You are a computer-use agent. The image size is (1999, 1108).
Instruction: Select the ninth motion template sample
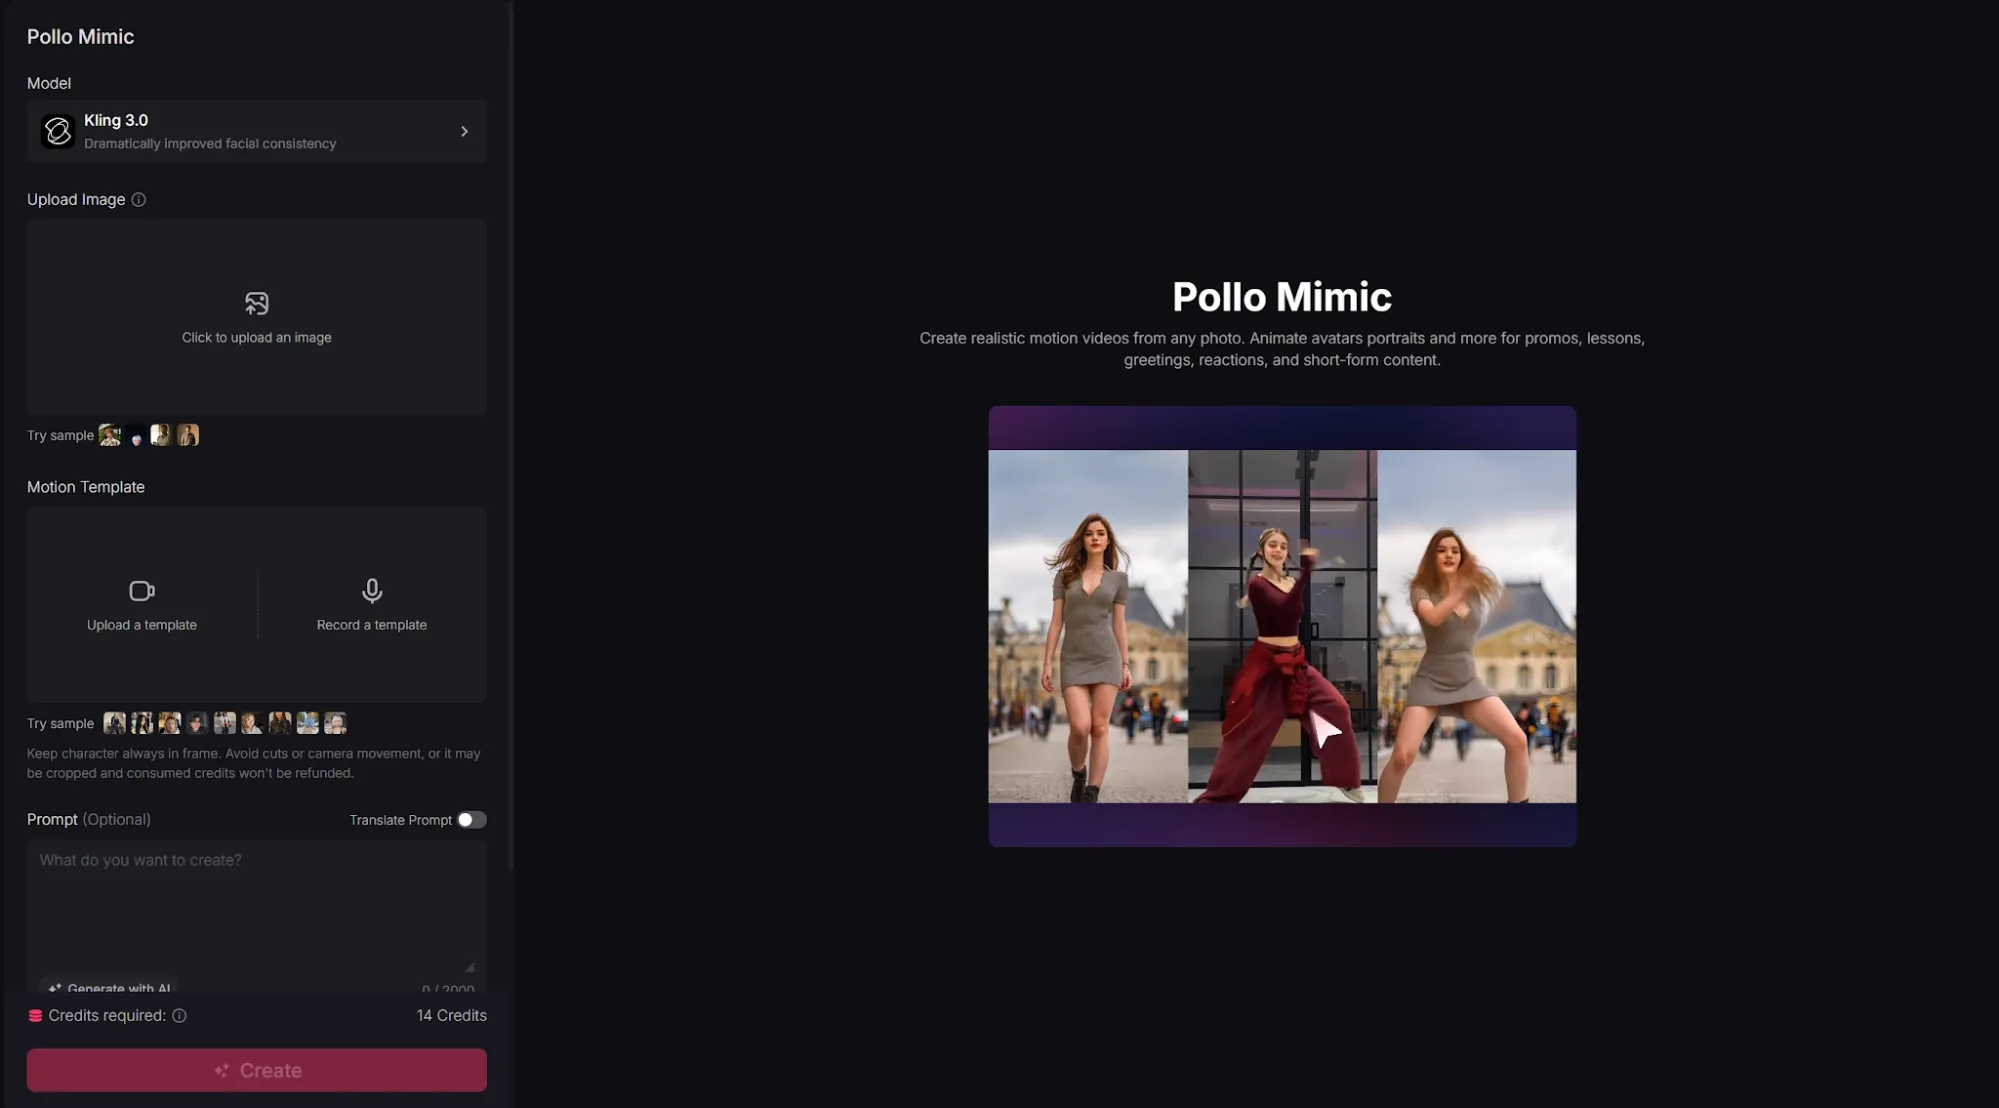tap(335, 723)
